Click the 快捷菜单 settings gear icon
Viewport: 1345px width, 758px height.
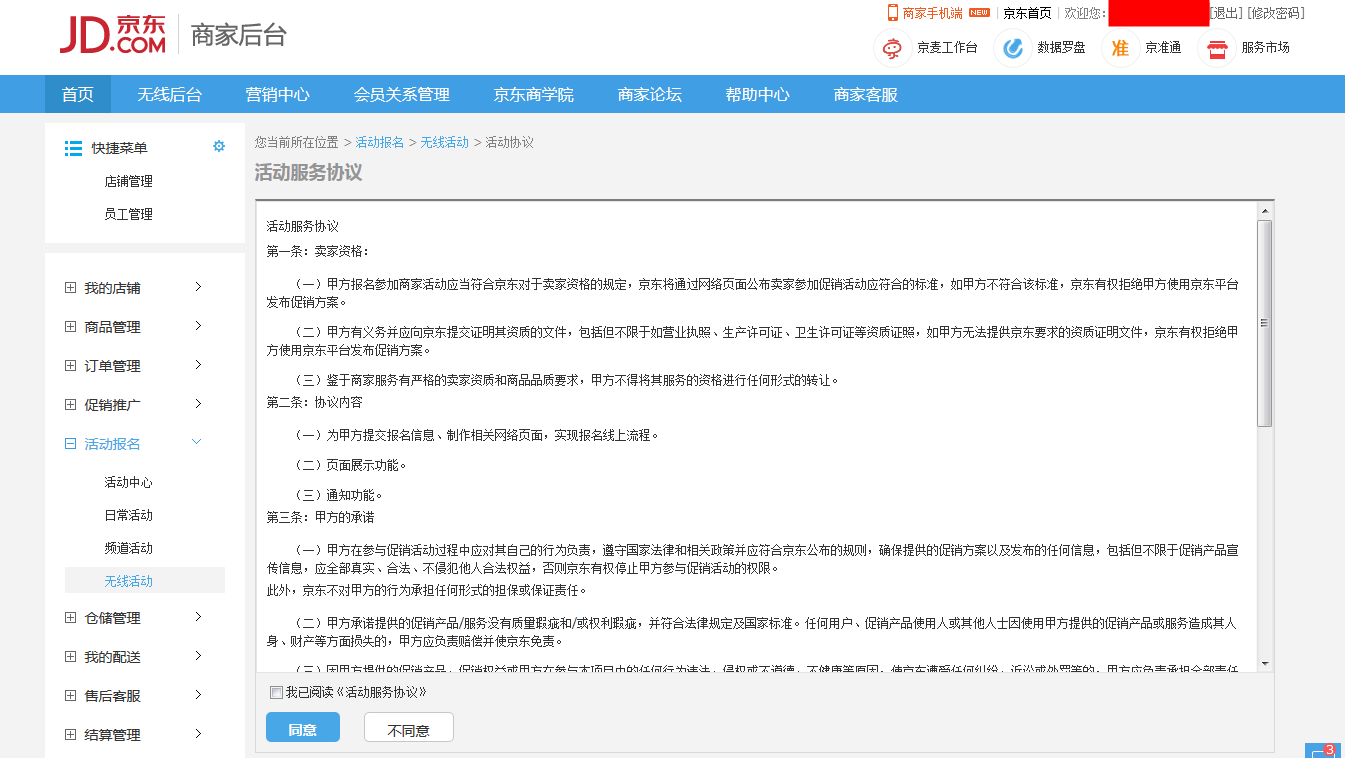click(219, 147)
